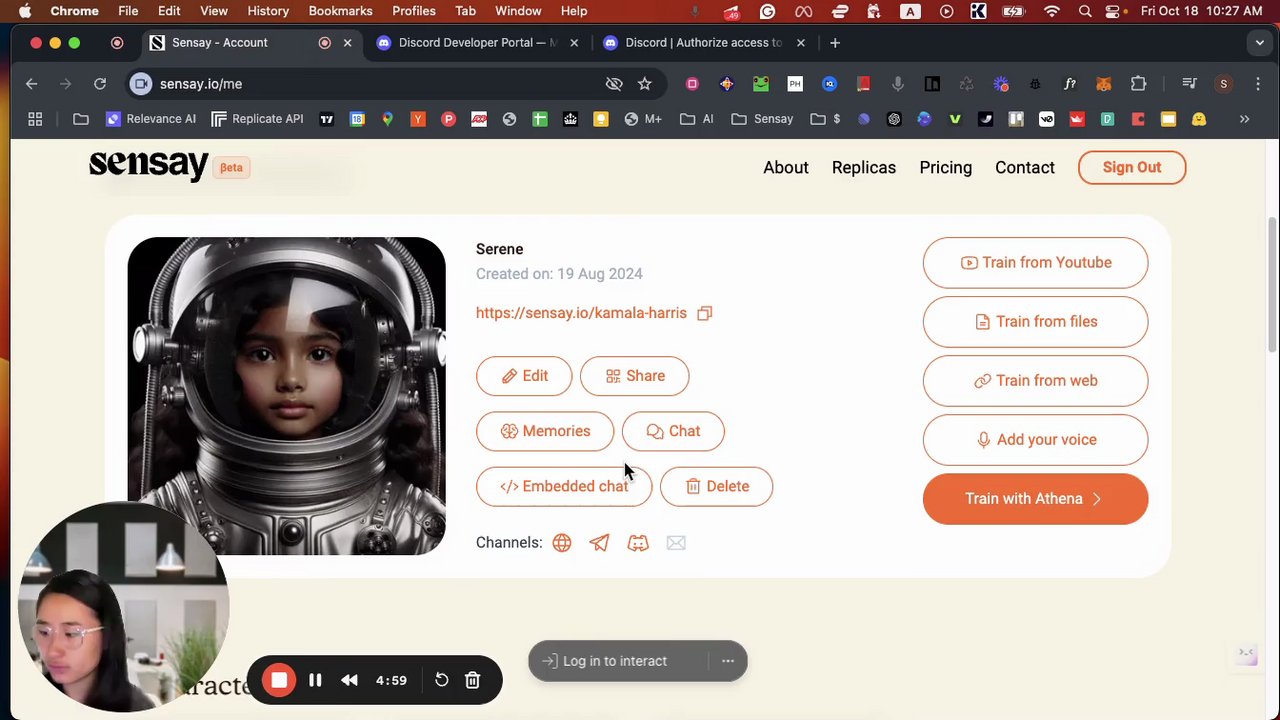The width and height of the screenshot is (1280, 720).
Task: Open the Replicate API bookmark
Action: (257, 119)
